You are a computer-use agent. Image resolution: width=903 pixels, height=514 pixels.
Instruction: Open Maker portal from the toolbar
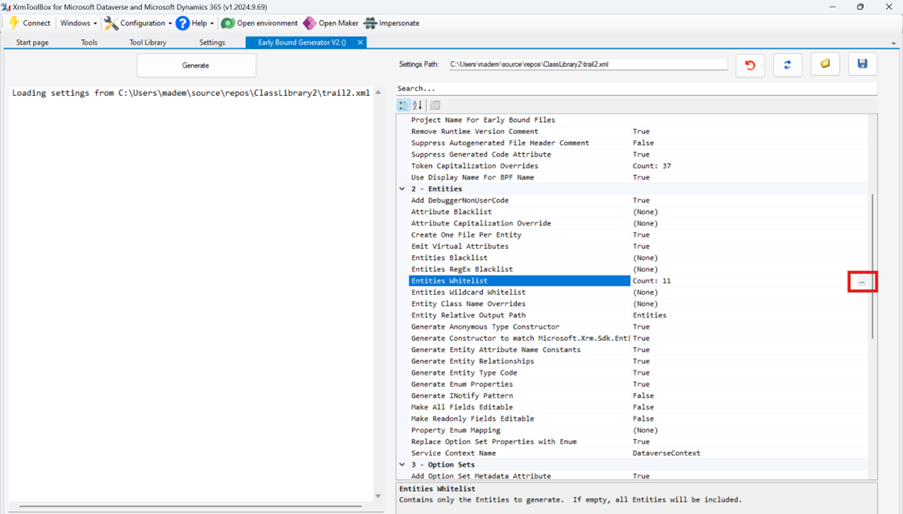pyautogui.click(x=331, y=23)
